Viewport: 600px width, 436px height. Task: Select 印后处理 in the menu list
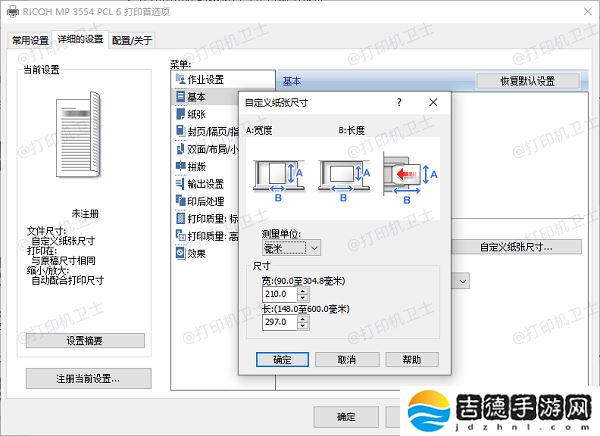205,201
